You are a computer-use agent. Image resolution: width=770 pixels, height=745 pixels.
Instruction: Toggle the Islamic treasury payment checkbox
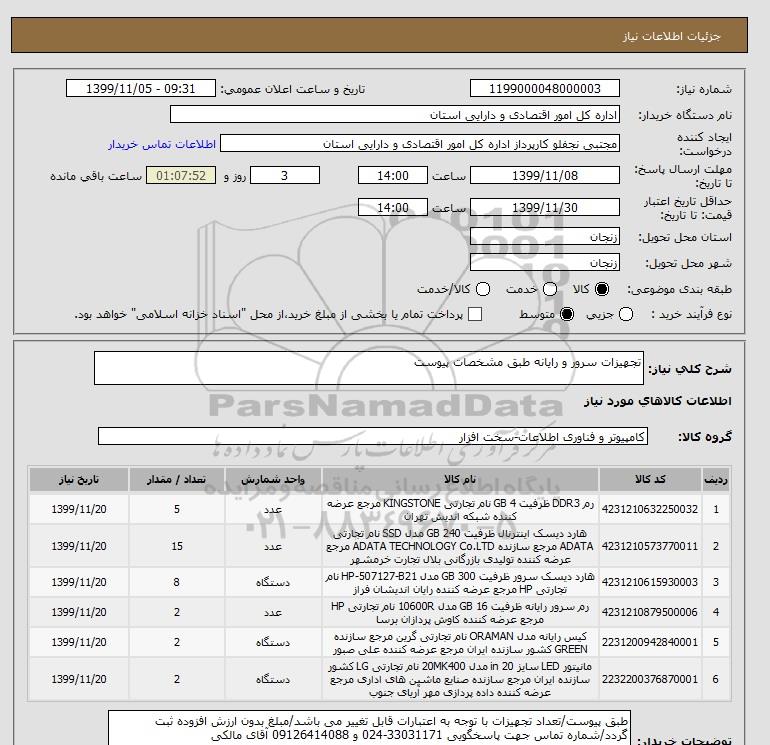coord(475,314)
